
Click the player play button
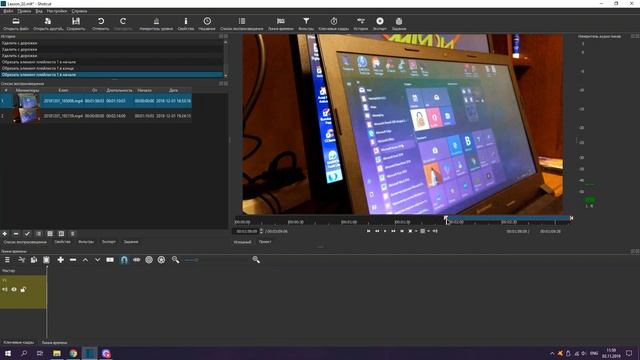pos(385,231)
